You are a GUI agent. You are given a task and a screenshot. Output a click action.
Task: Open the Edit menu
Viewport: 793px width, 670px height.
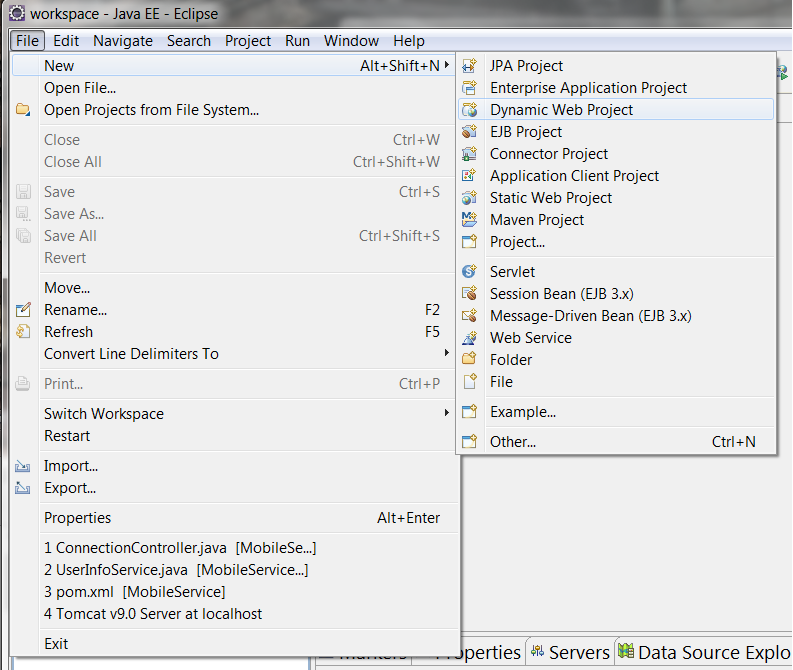click(66, 41)
